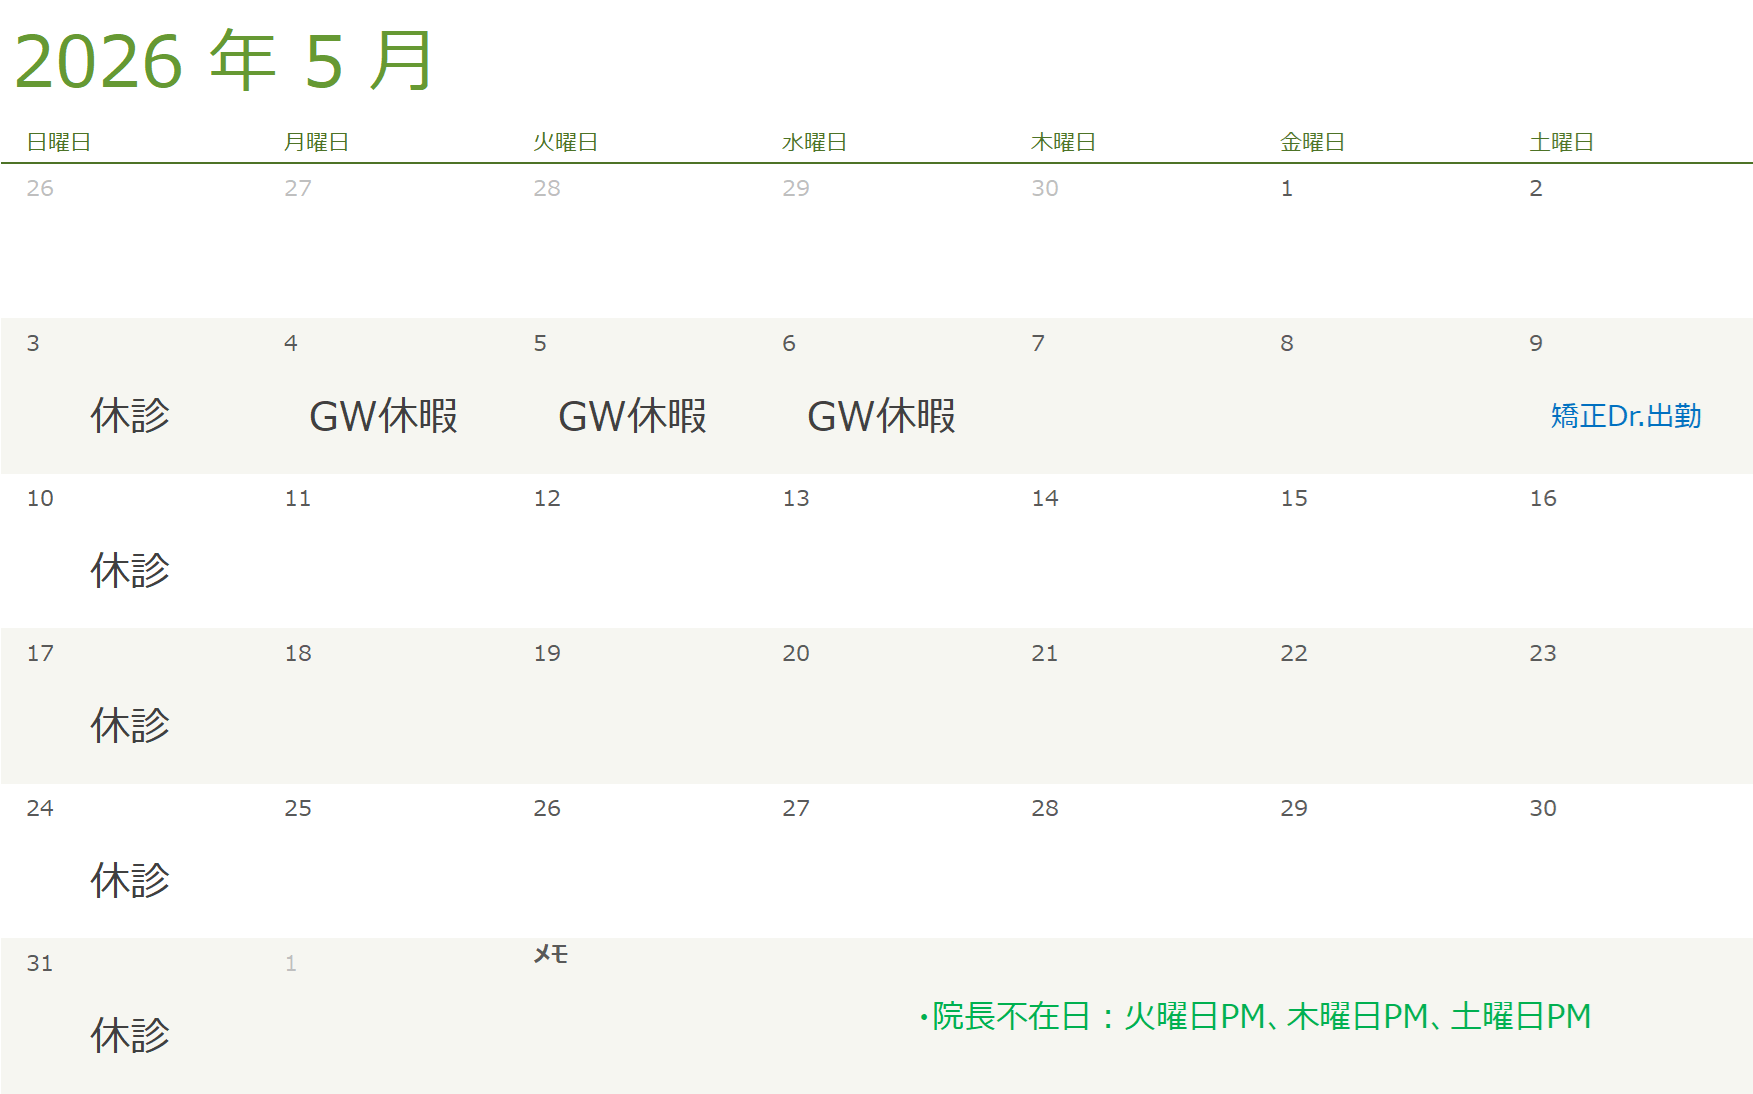
Task: Click 休診 label on May 31
Action: [x=130, y=1036]
